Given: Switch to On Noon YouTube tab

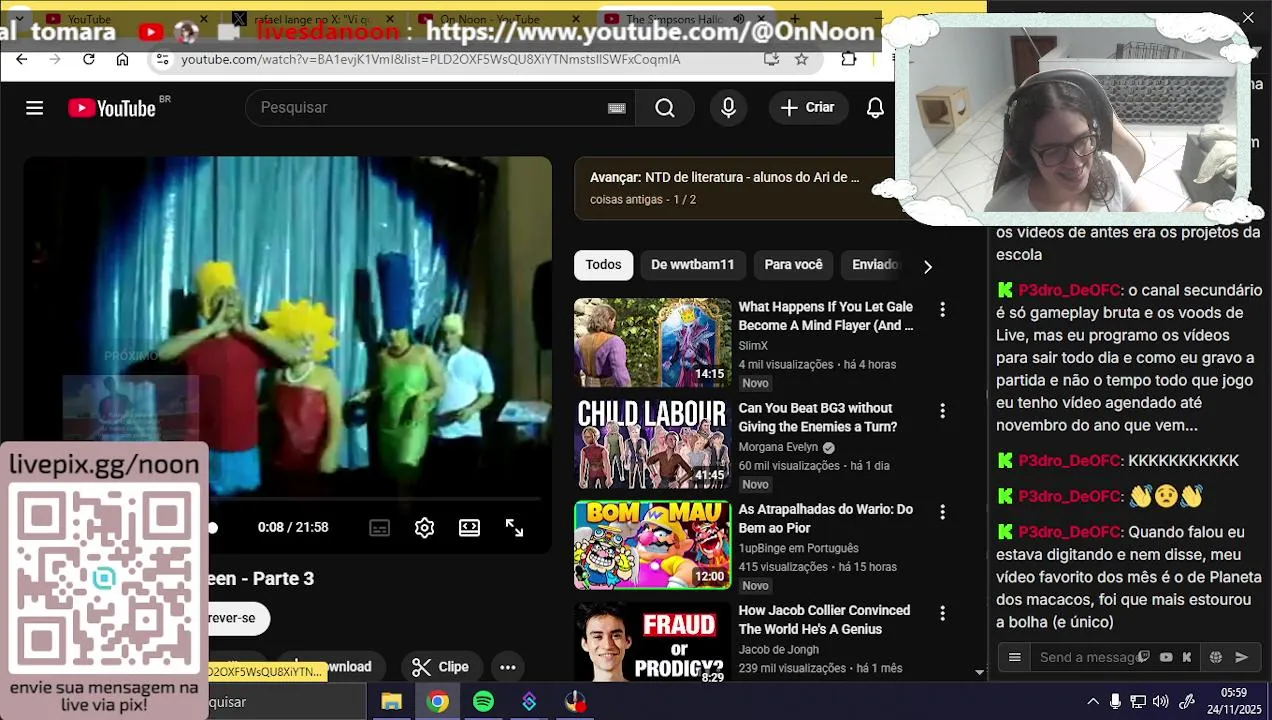Looking at the screenshot, I should pos(497,19).
